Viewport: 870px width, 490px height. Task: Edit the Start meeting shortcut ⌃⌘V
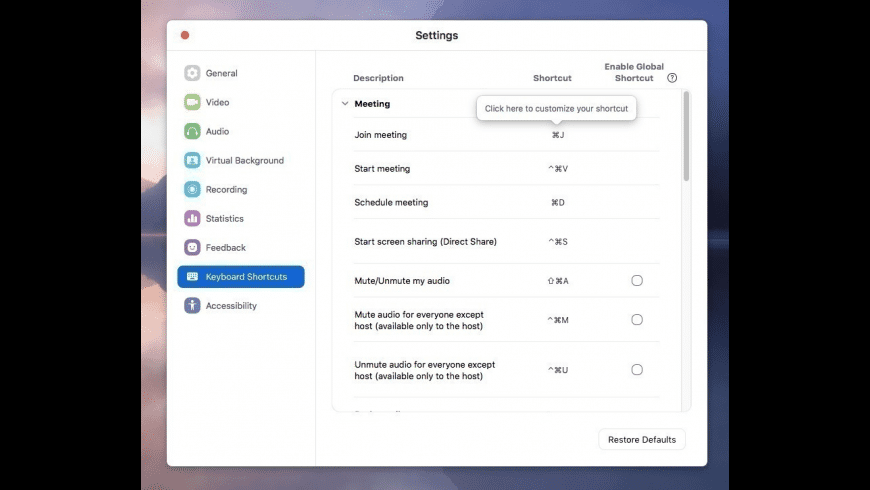558,169
